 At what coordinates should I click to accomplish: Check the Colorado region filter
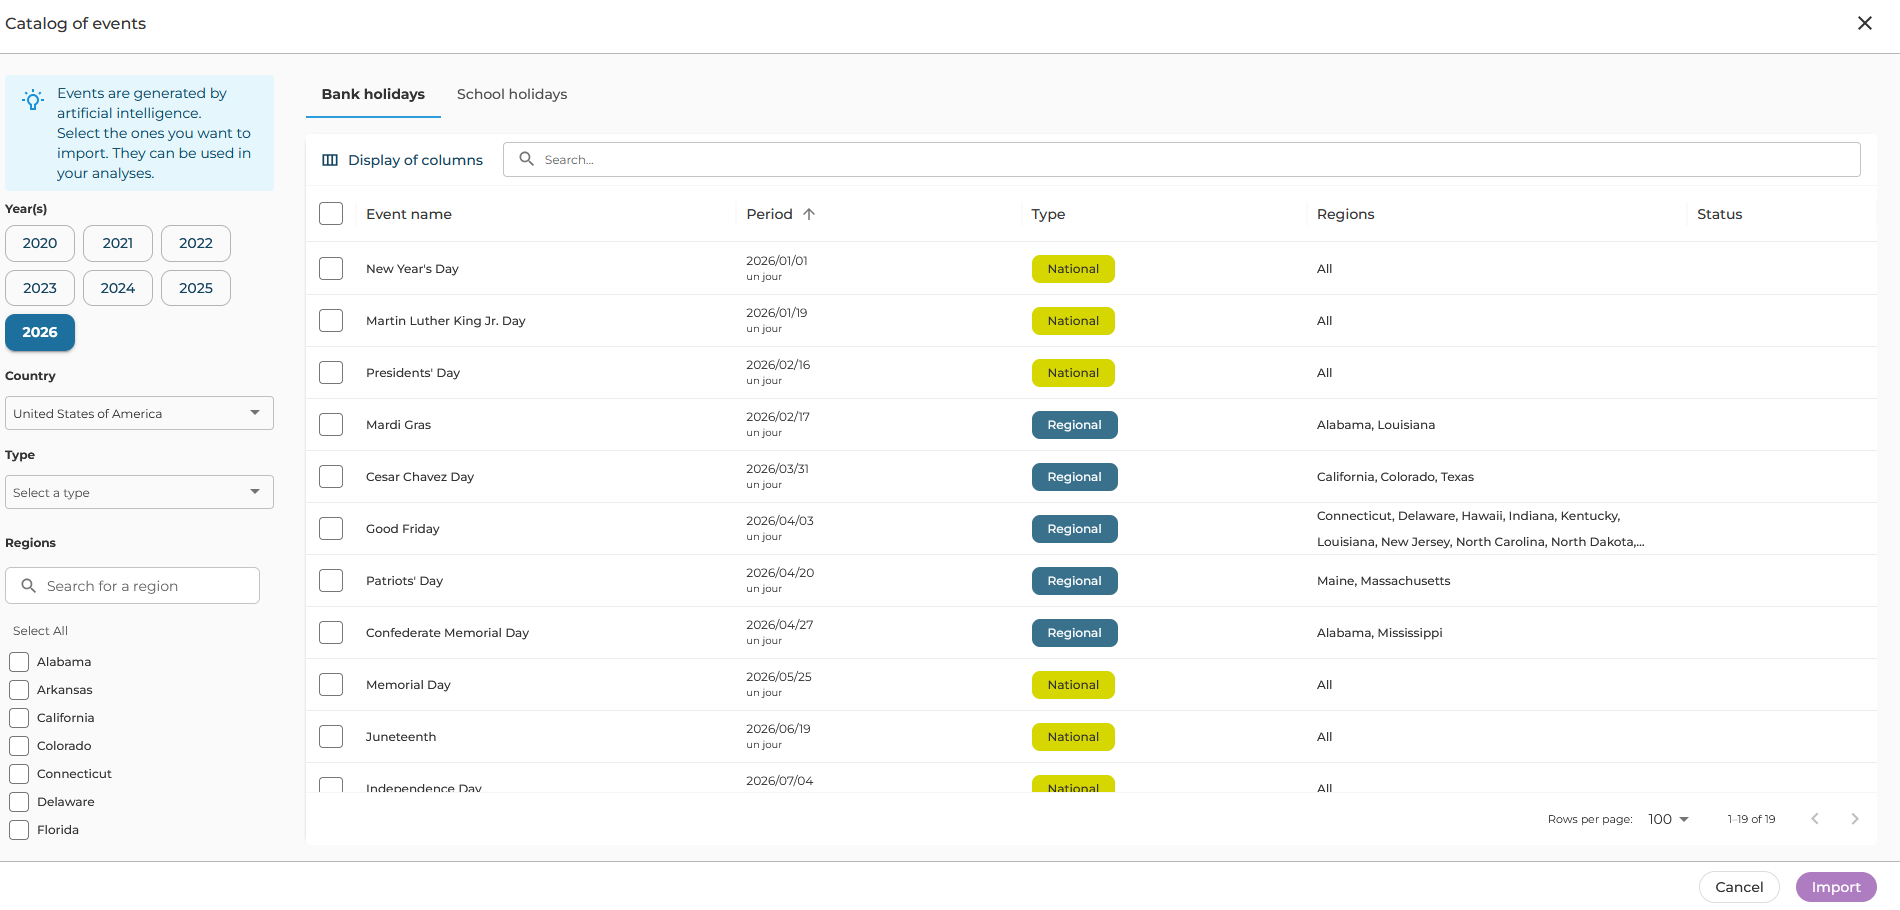click(x=19, y=746)
